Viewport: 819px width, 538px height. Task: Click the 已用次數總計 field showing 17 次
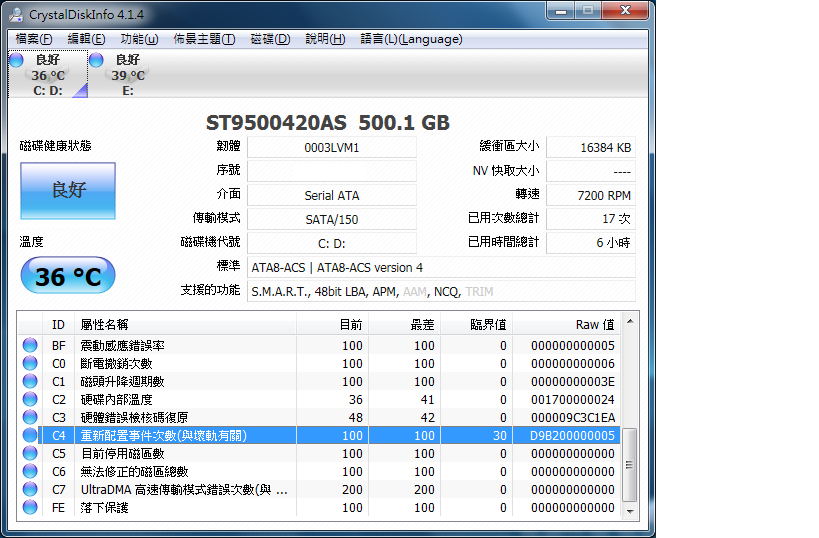tap(591, 219)
